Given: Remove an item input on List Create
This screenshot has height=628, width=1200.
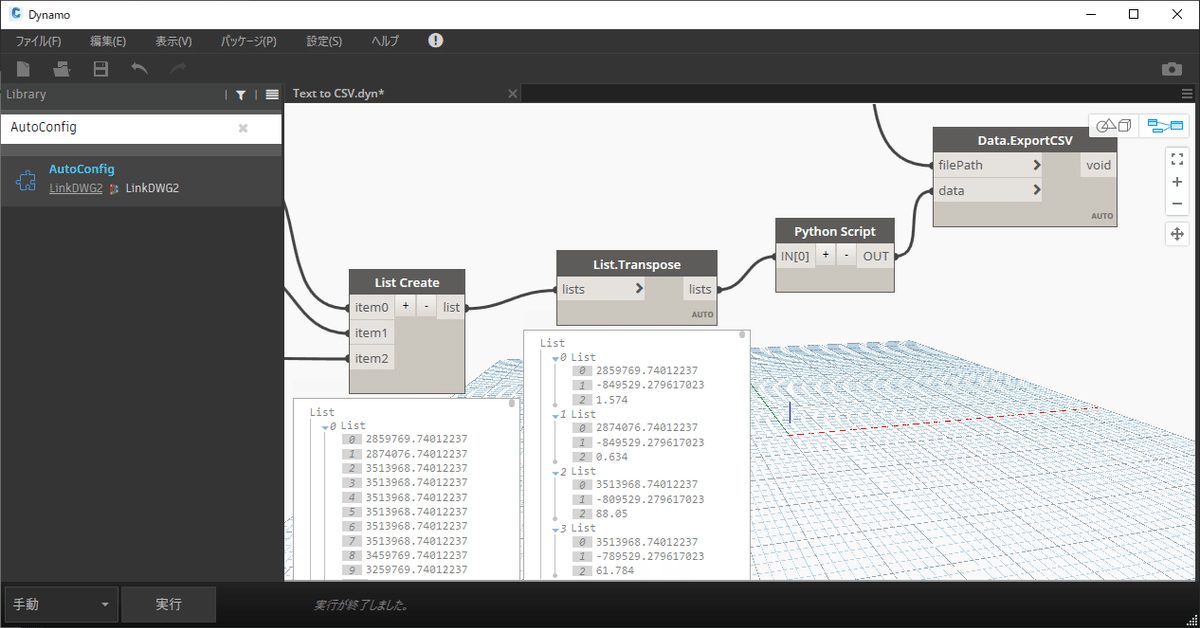Looking at the screenshot, I should (425, 306).
